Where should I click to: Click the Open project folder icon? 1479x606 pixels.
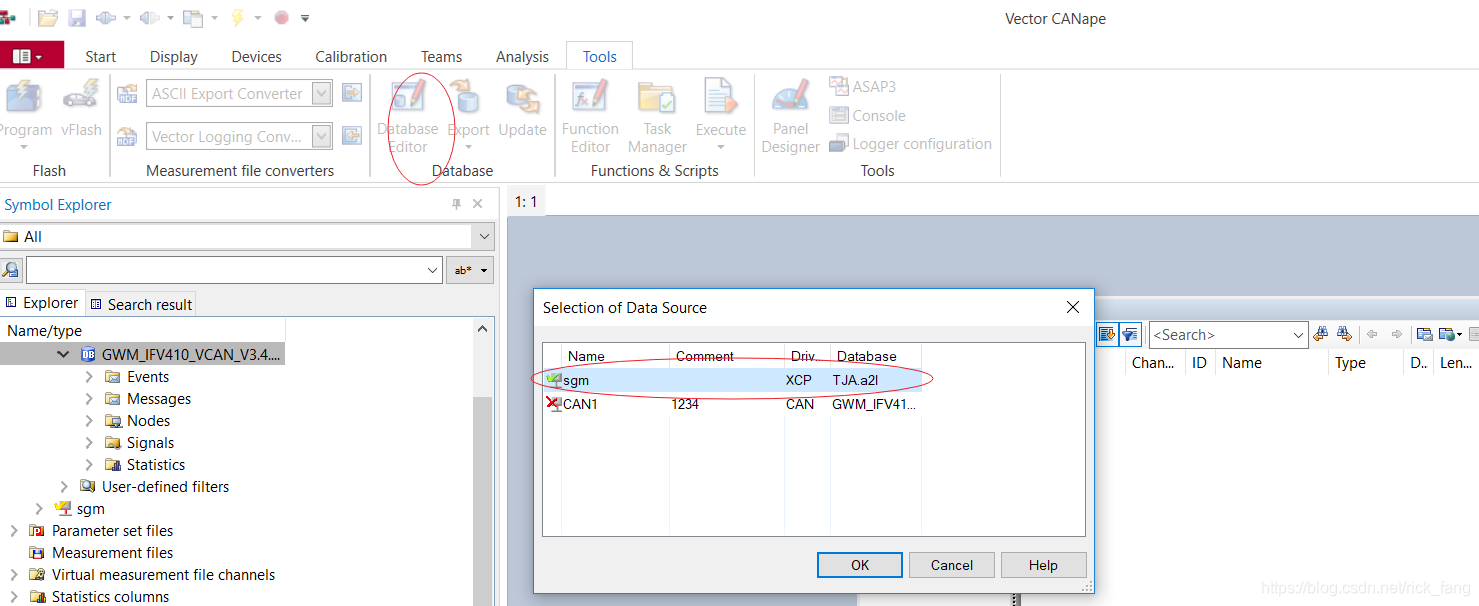47,18
